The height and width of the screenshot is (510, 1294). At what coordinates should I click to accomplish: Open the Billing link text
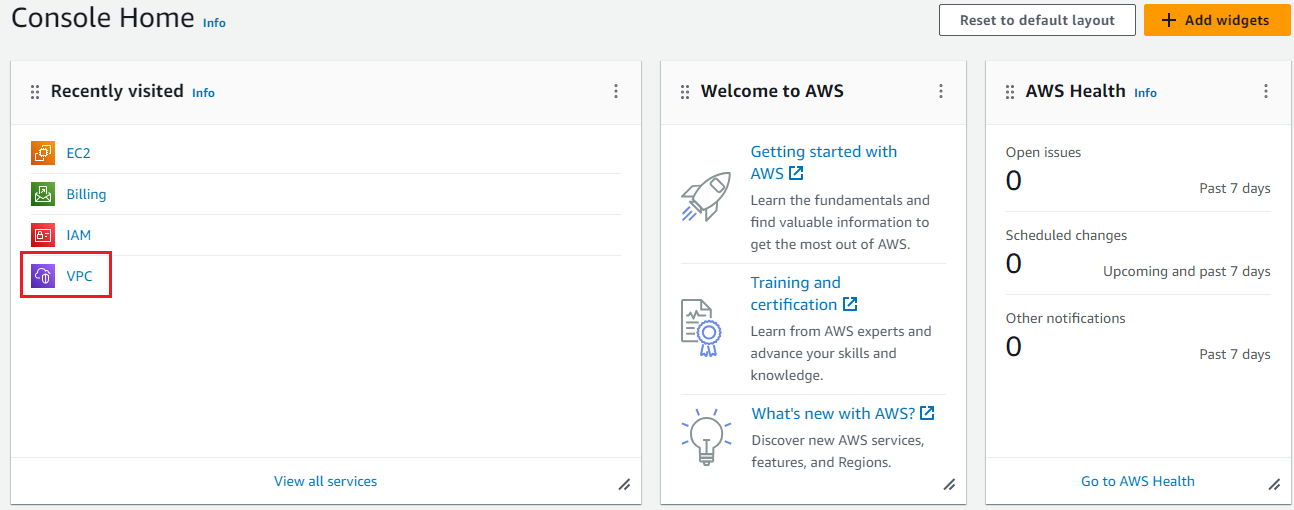86,194
